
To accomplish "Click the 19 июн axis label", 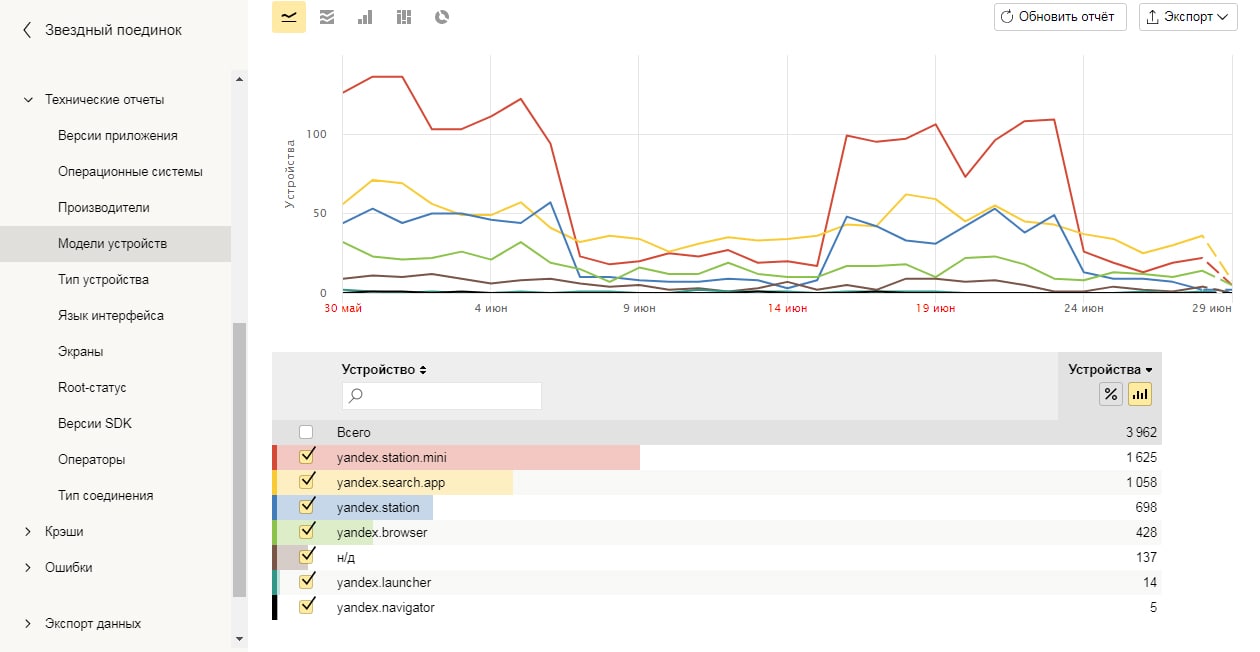I will (x=936, y=309).
